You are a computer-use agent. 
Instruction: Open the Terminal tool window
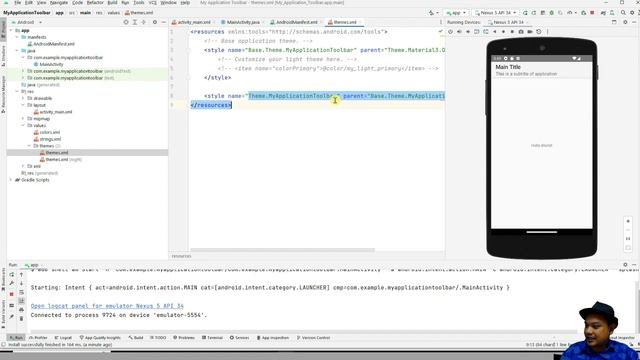tap(212, 338)
